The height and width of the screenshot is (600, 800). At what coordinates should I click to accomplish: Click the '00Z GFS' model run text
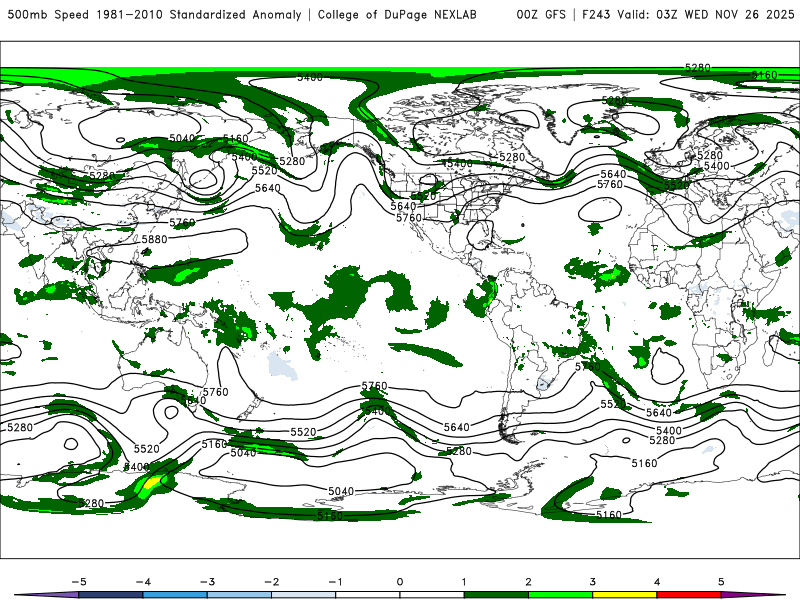coord(541,14)
